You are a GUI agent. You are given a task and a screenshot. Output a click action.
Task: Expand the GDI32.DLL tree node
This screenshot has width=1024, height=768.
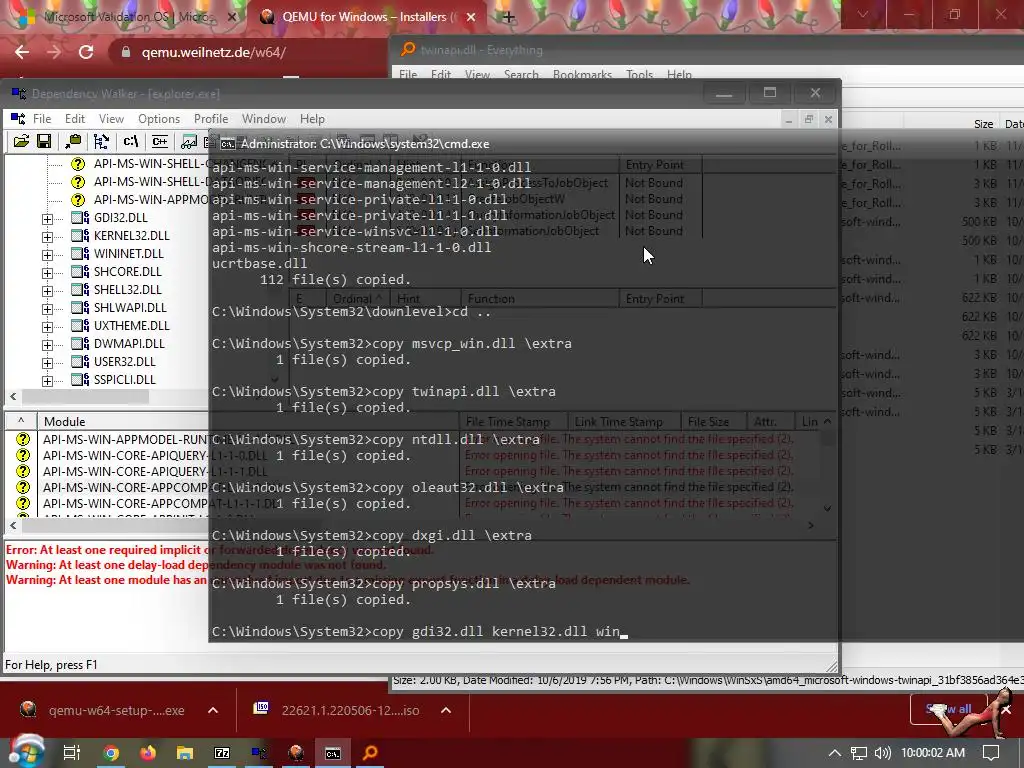click(x=47, y=219)
